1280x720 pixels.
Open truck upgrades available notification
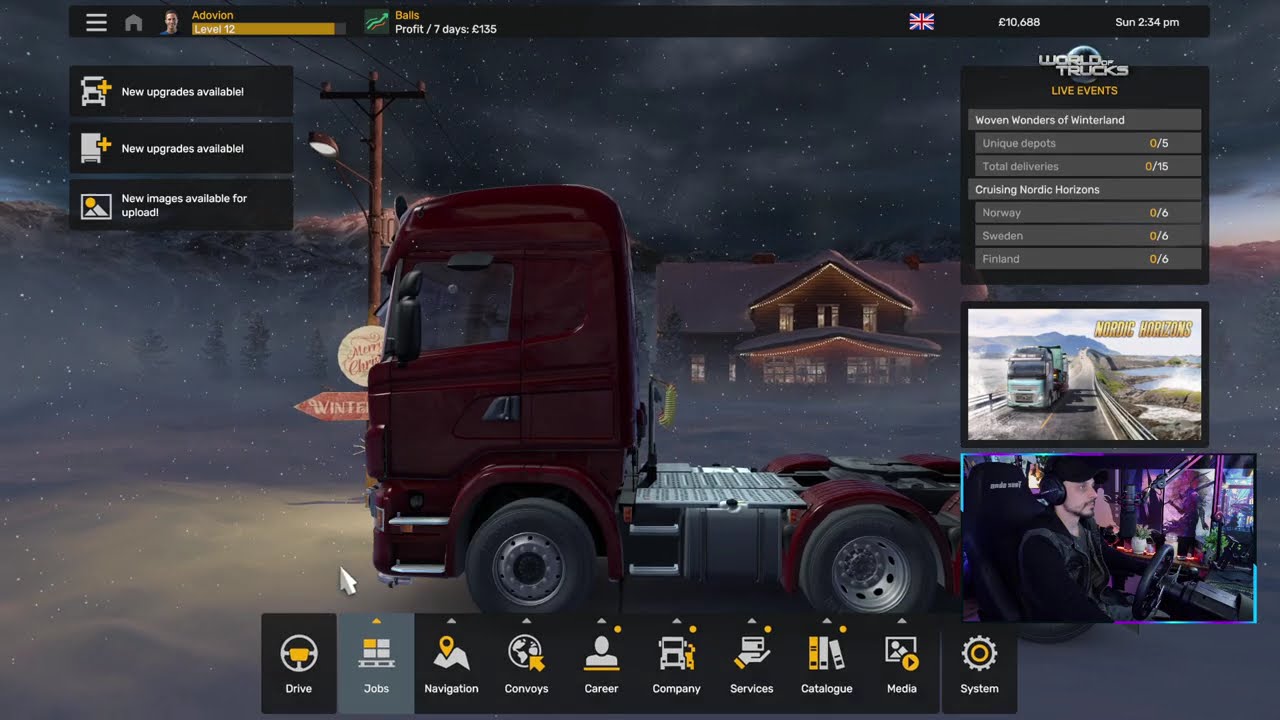coord(181,92)
